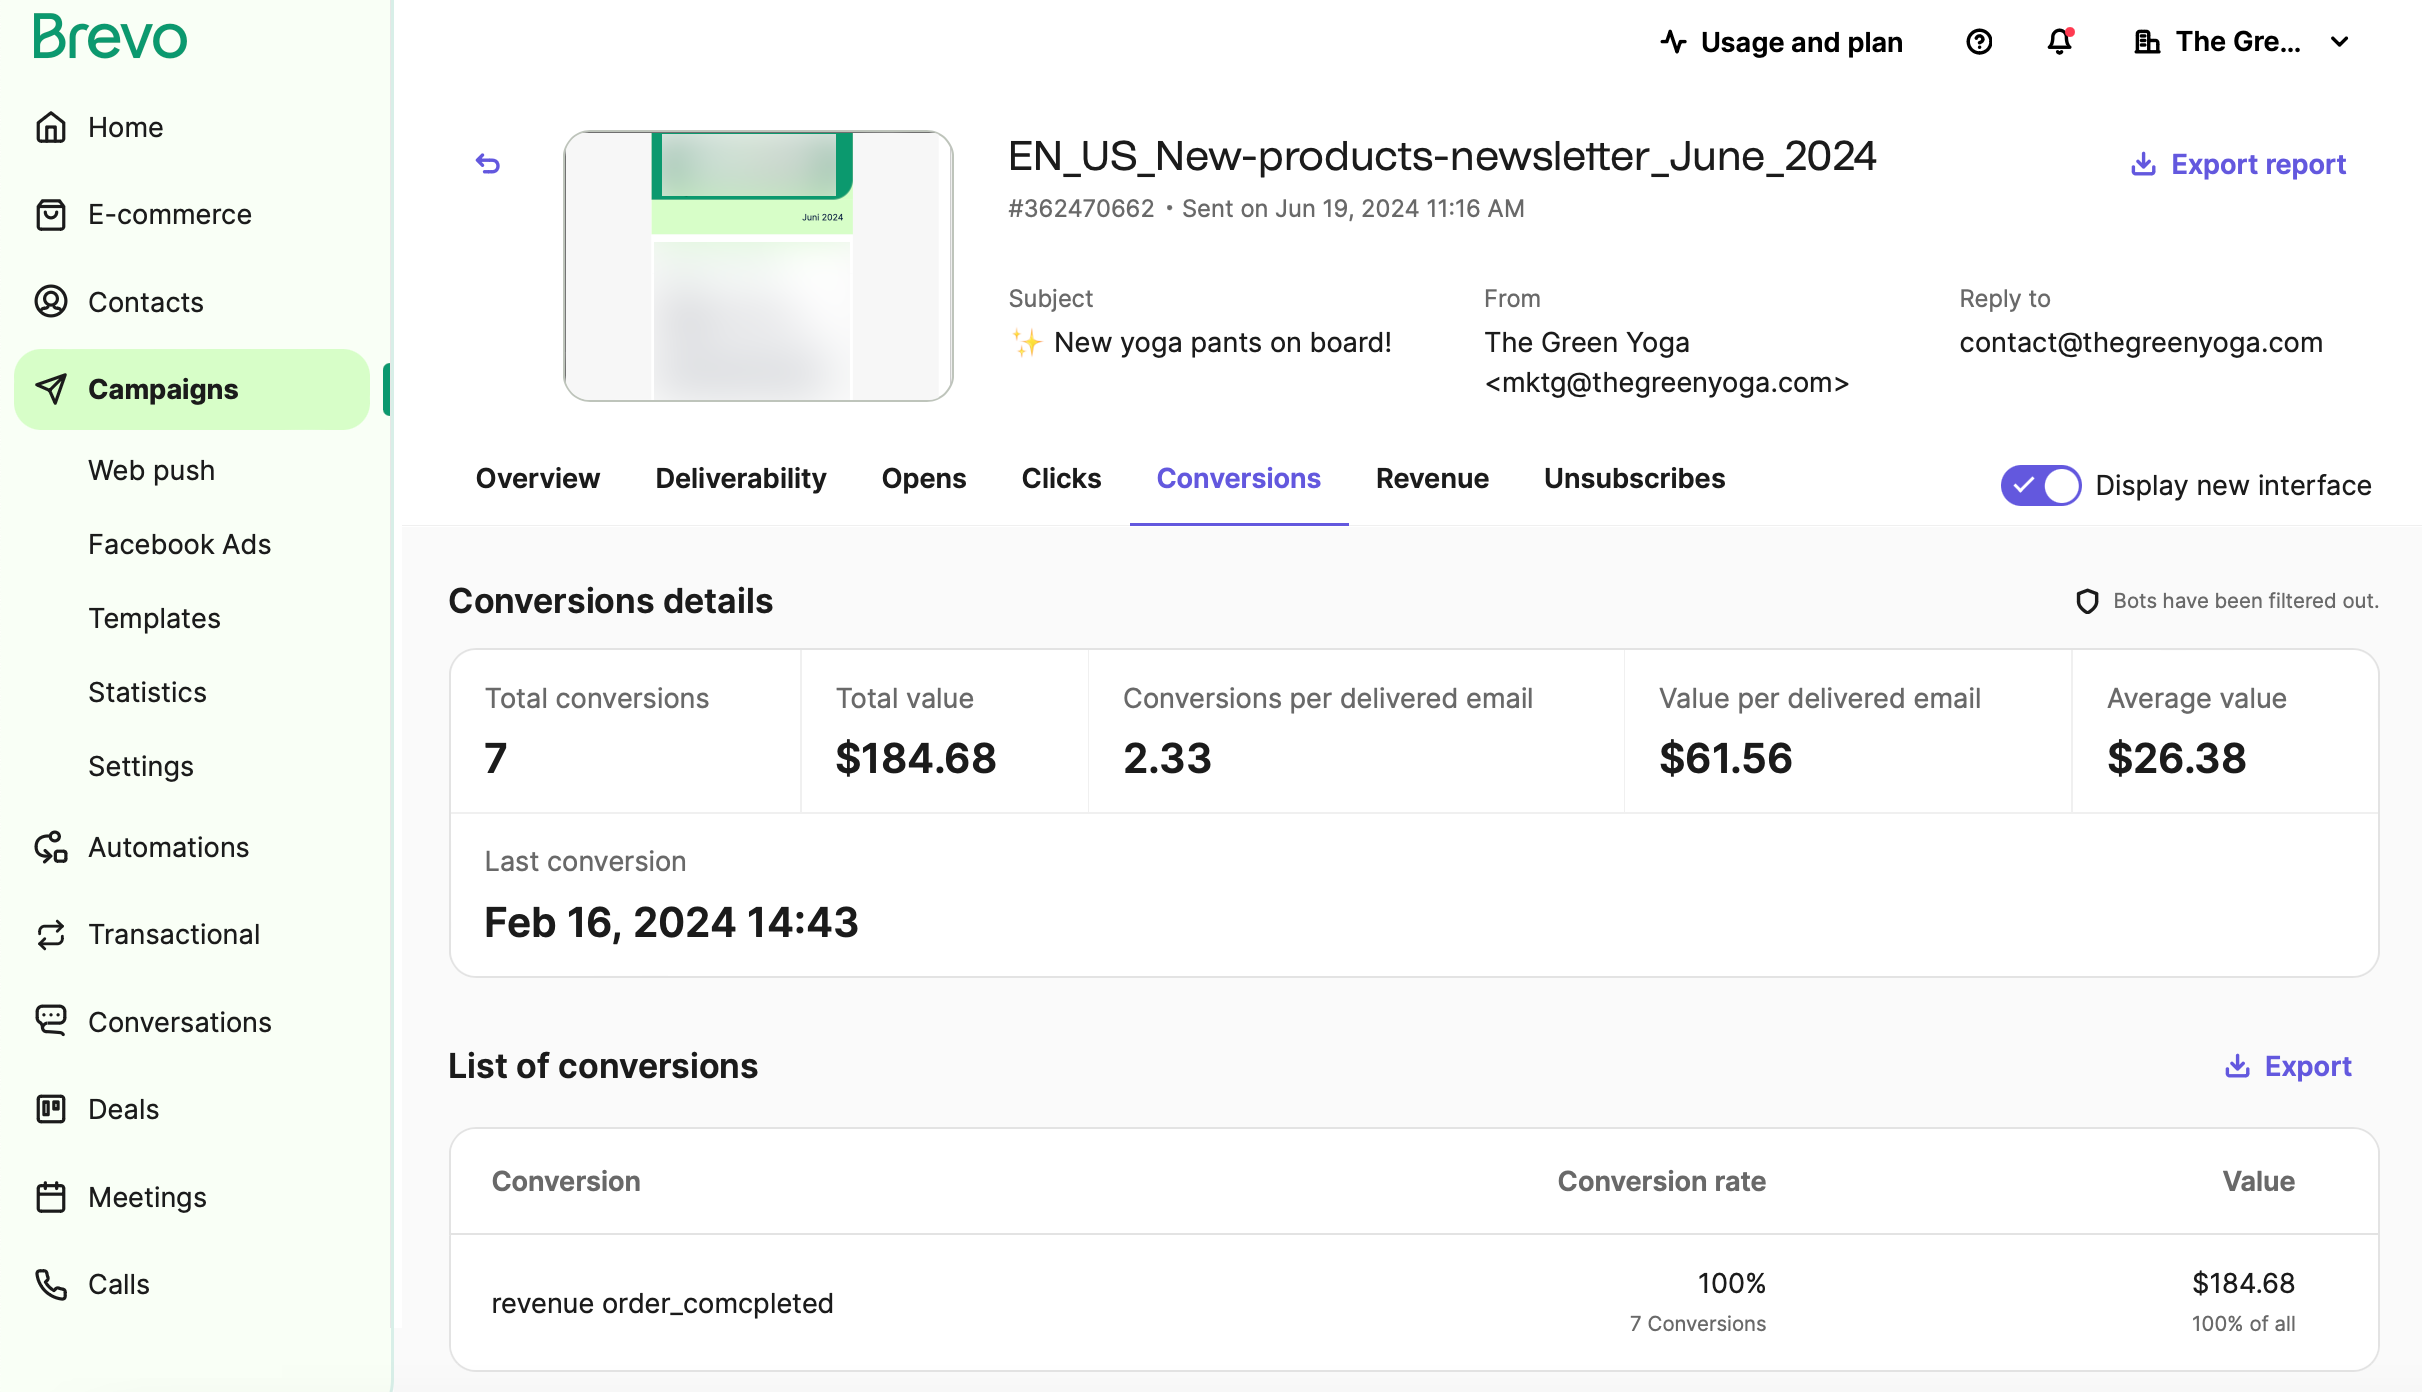2422x1392 pixels.
Task: Open Statistics under Campaigns
Action: [147, 692]
